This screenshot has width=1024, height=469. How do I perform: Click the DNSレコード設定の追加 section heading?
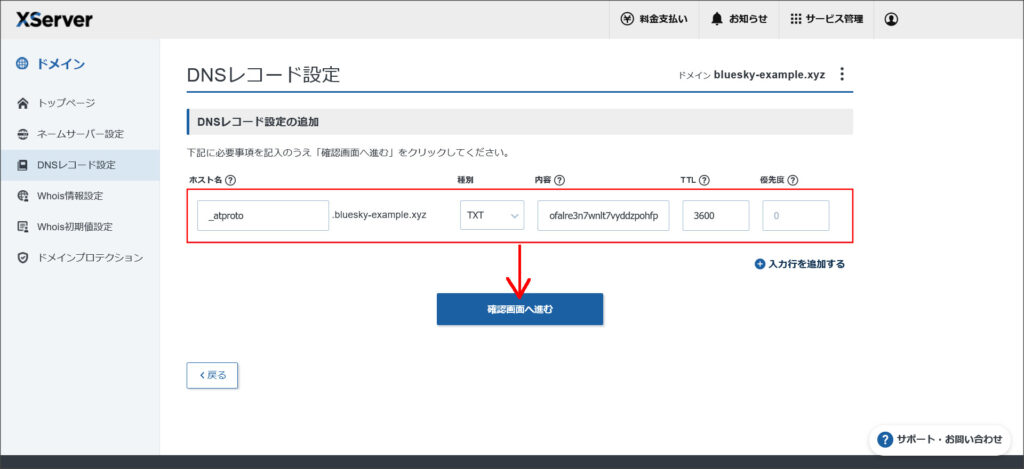258,122
